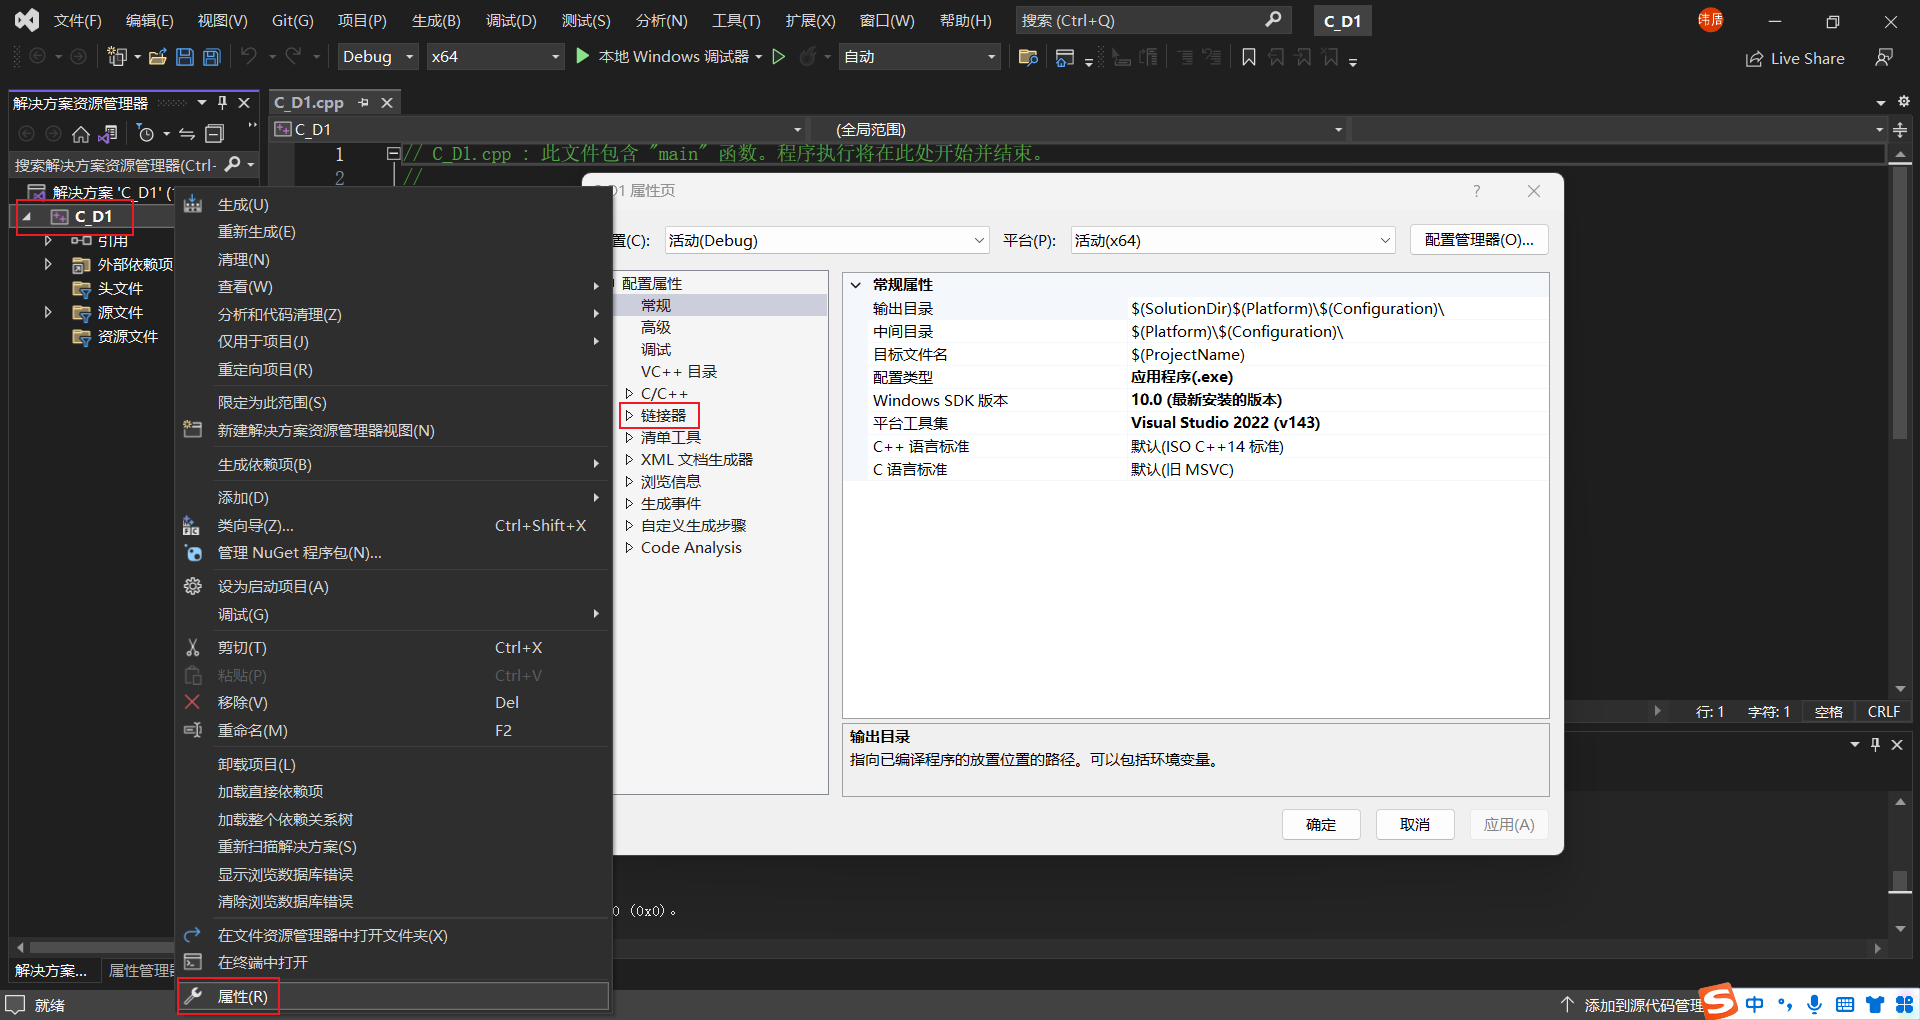The width and height of the screenshot is (1920, 1020).
Task: Toggle auto-hide pin on Solution Explorer panel
Action: [223, 103]
